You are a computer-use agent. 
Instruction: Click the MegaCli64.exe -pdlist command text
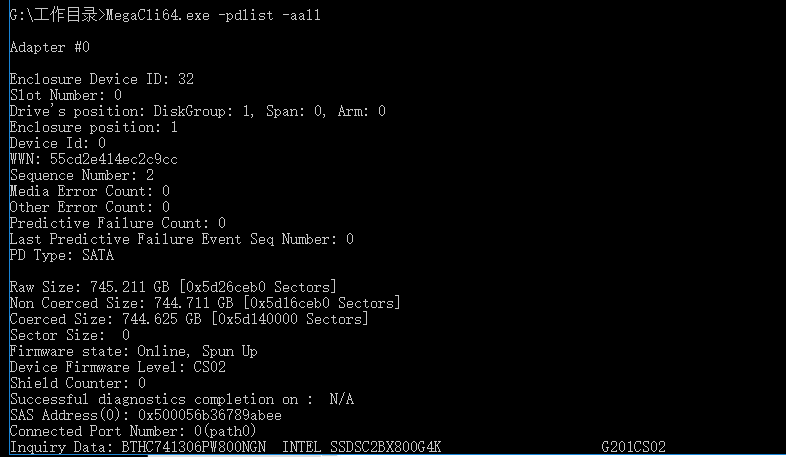pos(213,15)
